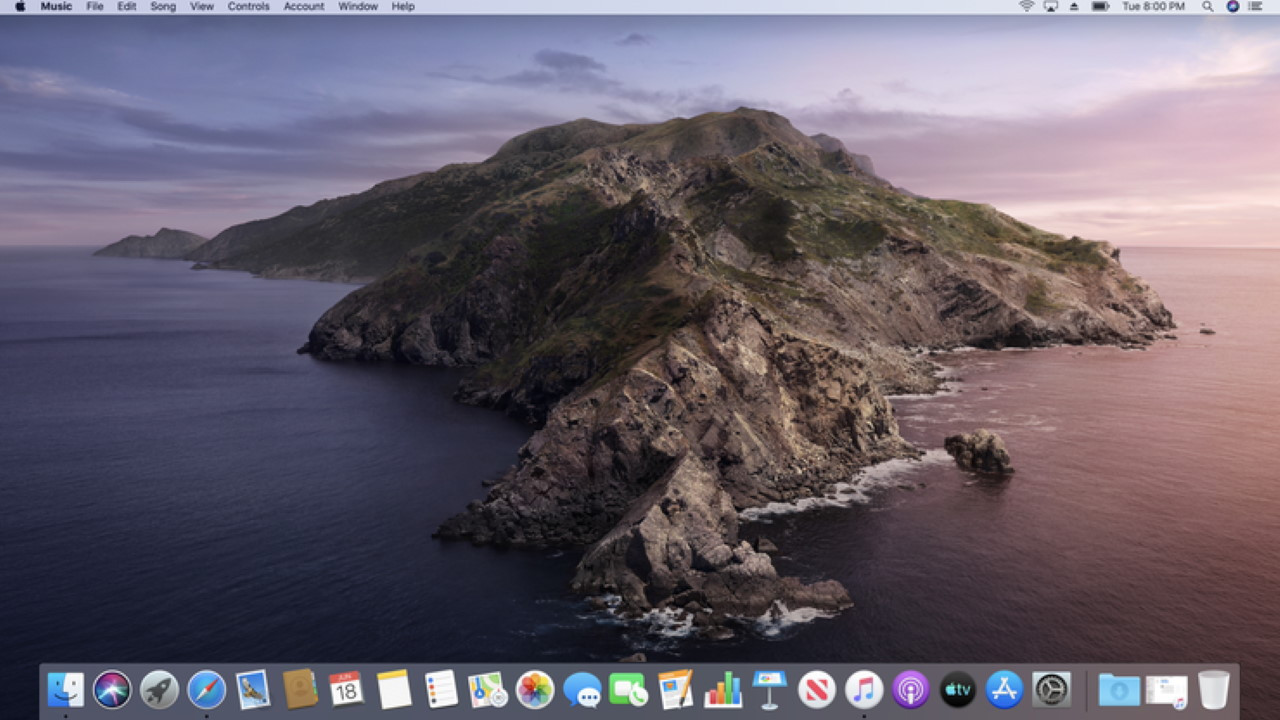
Task: Open the App Store
Action: click(1005, 689)
